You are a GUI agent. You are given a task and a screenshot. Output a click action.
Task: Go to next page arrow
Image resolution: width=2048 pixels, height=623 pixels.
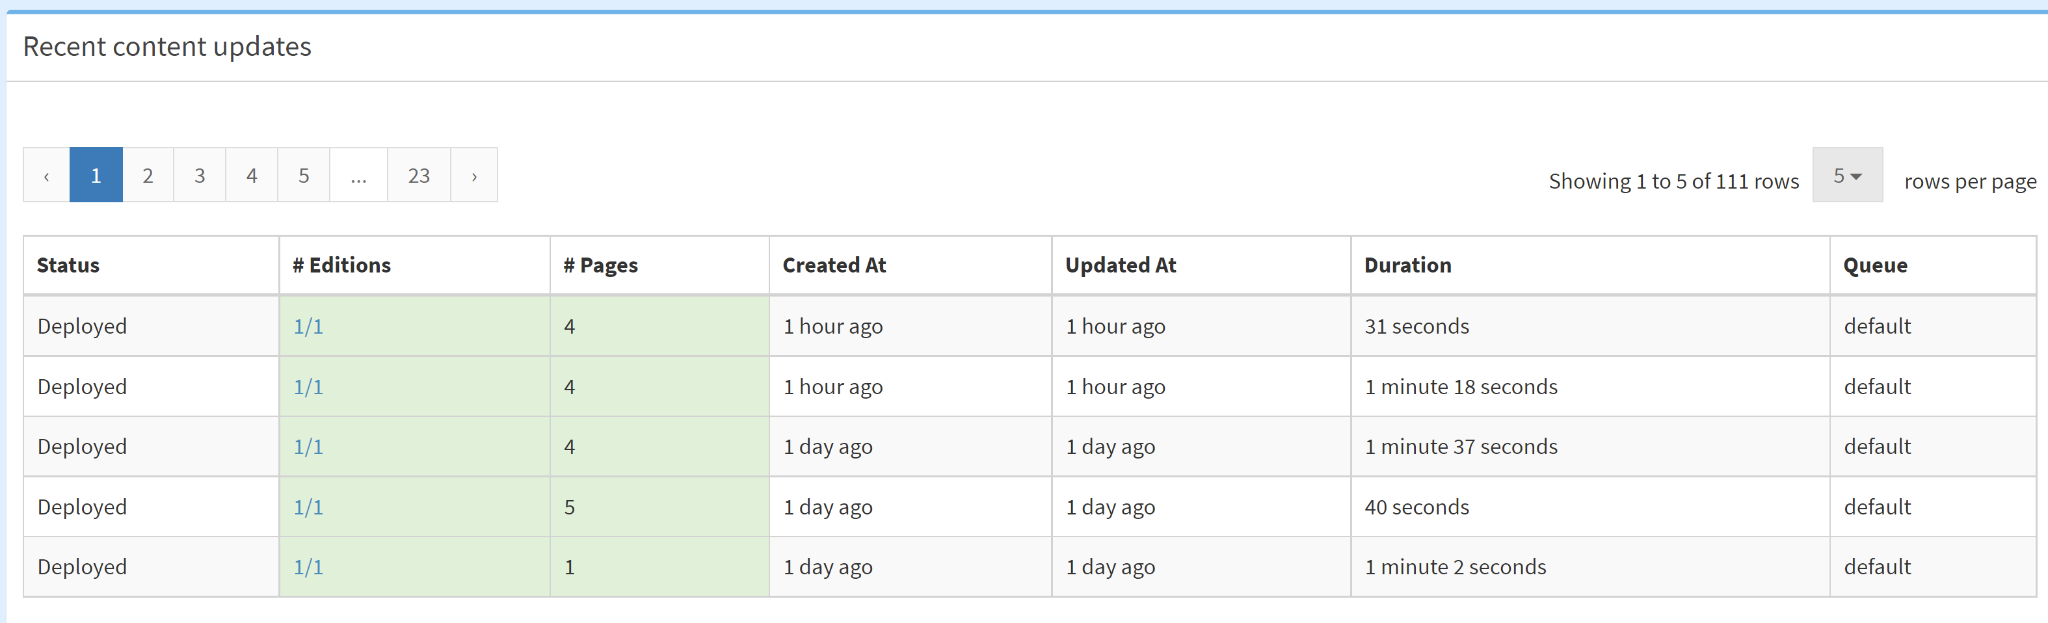pyautogui.click(x=474, y=175)
